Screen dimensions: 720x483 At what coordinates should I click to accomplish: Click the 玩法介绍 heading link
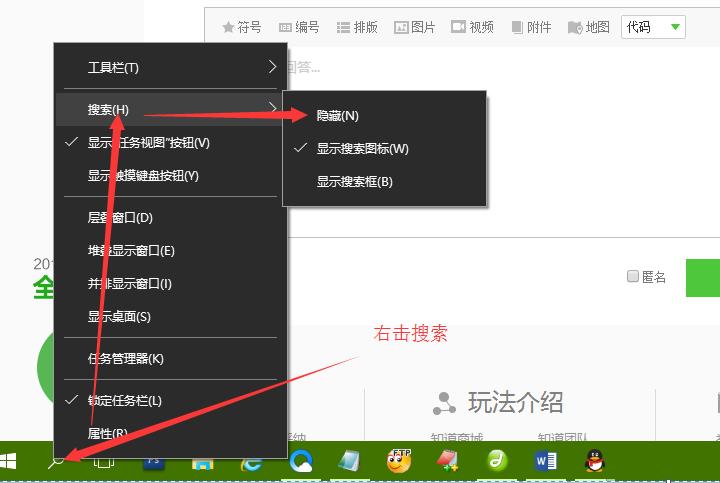[x=515, y=402]
